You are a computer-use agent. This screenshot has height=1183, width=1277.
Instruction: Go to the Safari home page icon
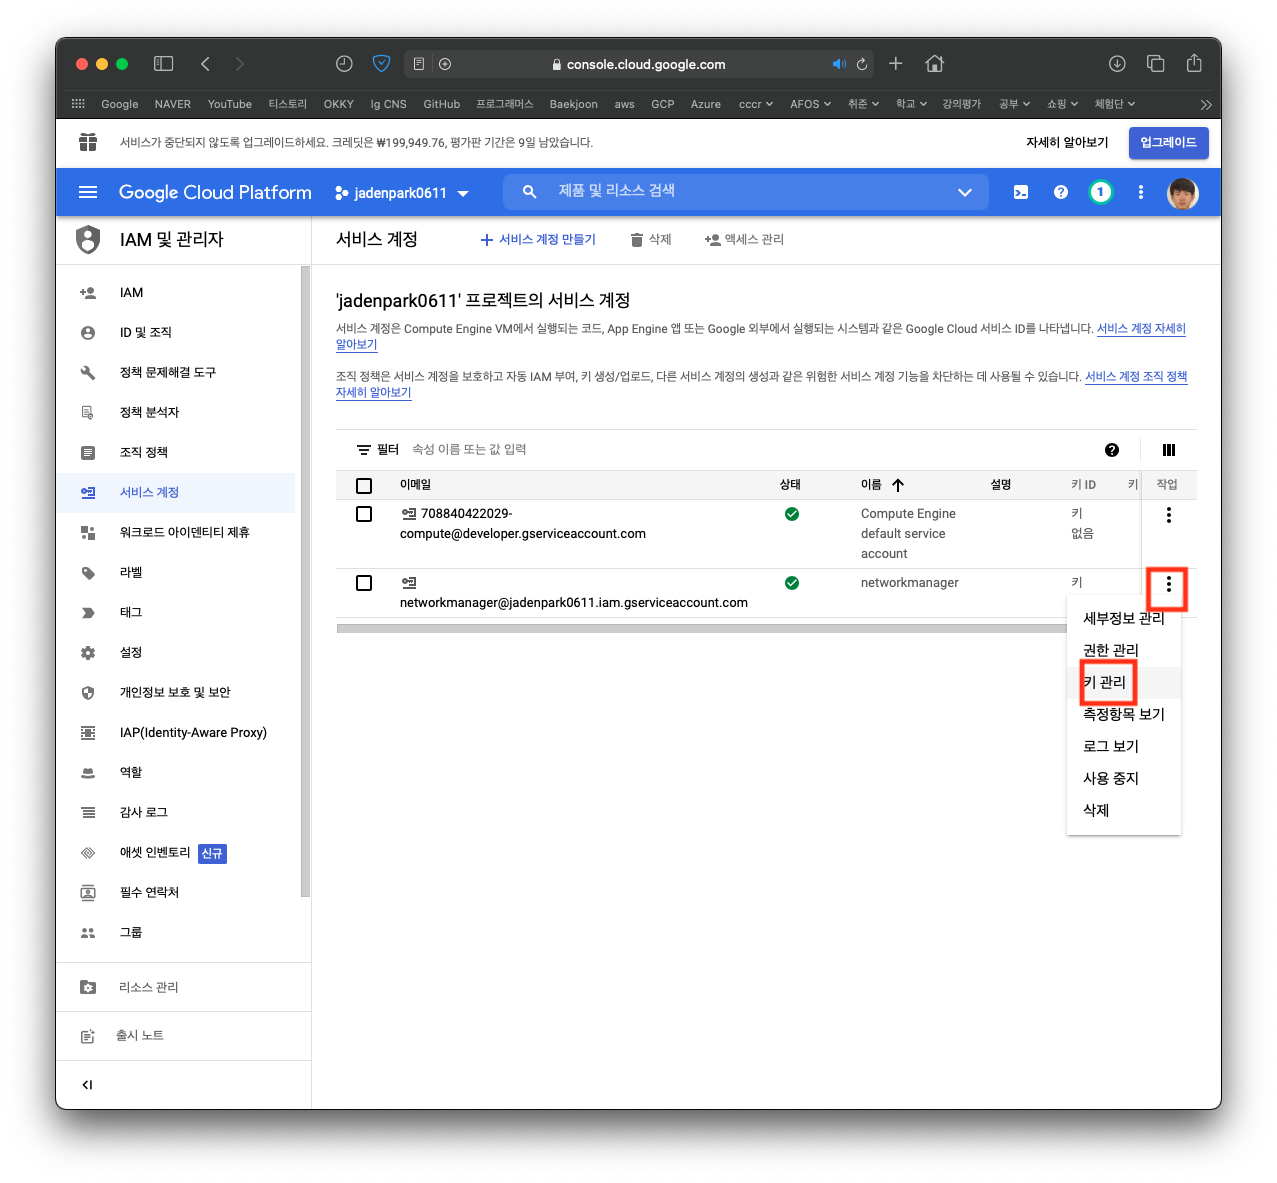click(x=935, y=64)
